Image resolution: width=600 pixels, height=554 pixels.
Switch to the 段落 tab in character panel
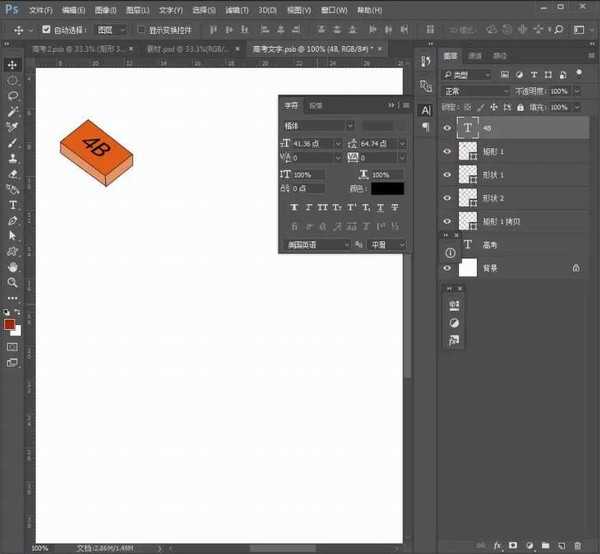point(315,105)
